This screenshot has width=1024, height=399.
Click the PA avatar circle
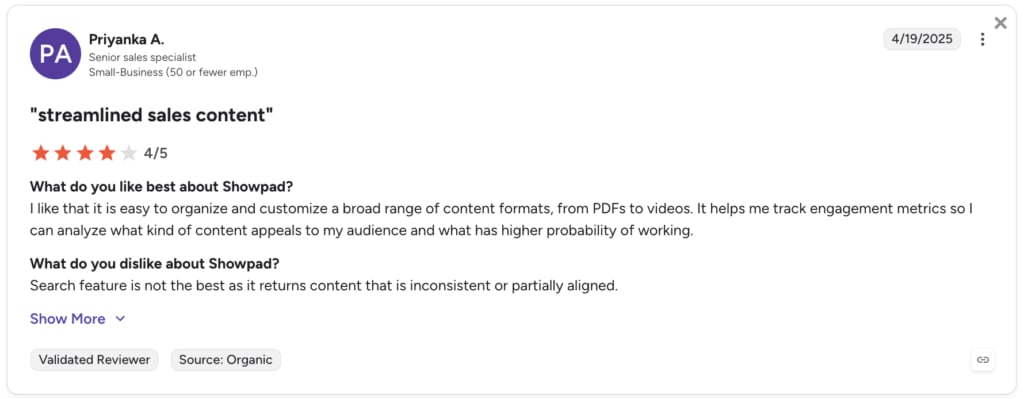pos(56,54)
